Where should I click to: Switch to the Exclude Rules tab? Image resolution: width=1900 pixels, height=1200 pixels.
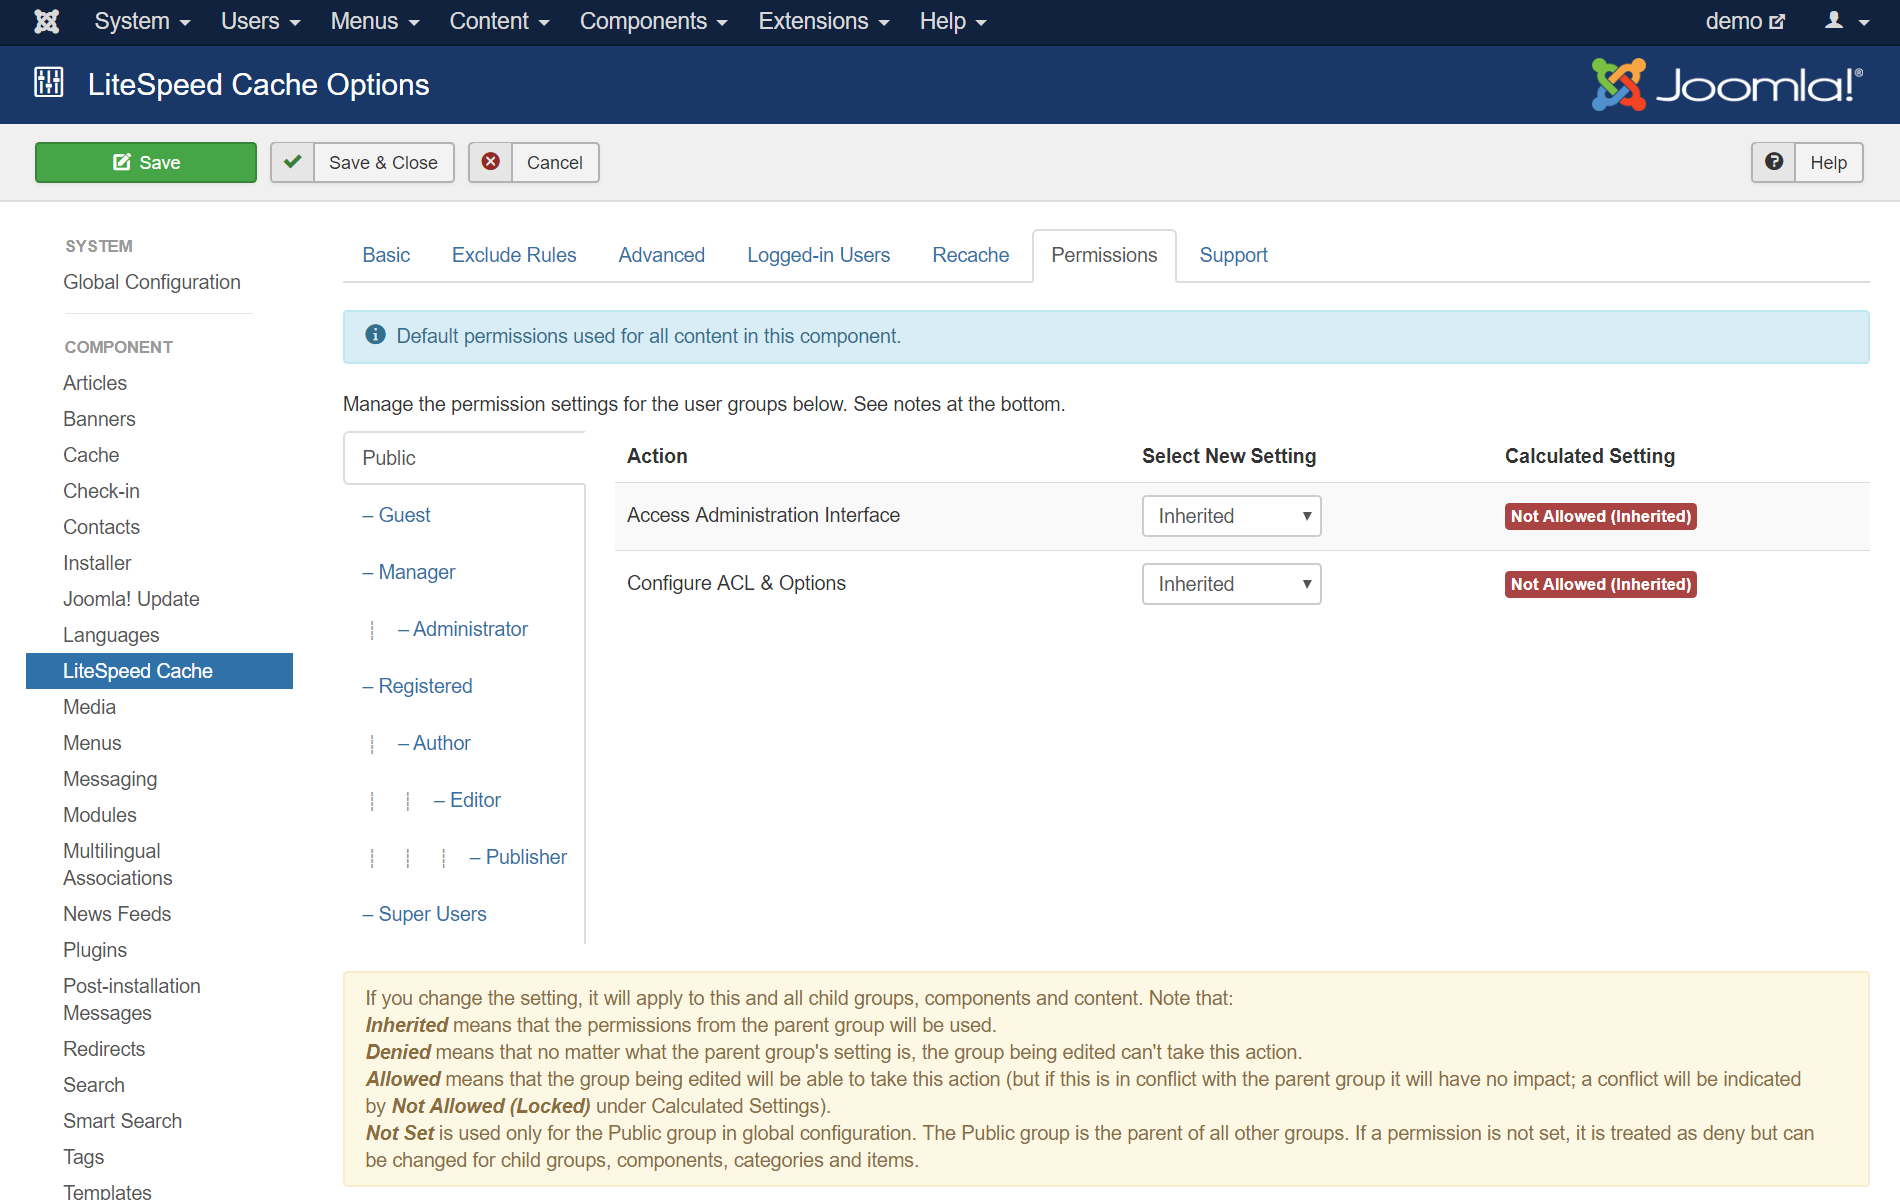pyautogui.click(x=514, y=255)
